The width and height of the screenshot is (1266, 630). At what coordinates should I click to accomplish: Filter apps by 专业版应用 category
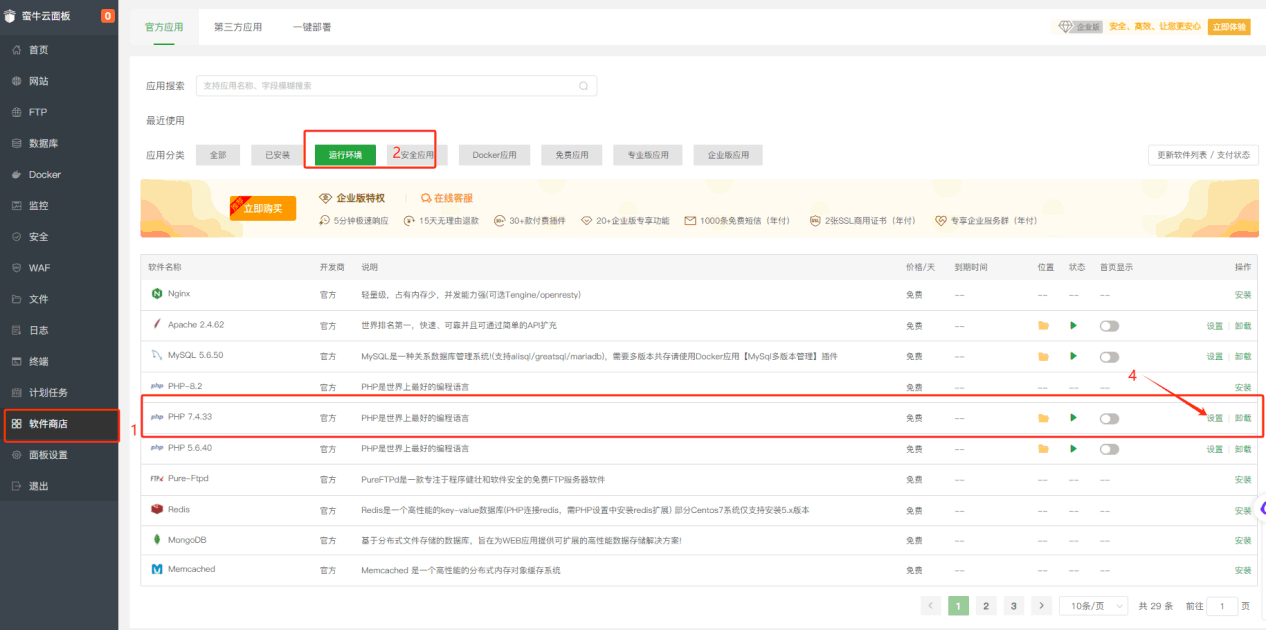[648, 155]
